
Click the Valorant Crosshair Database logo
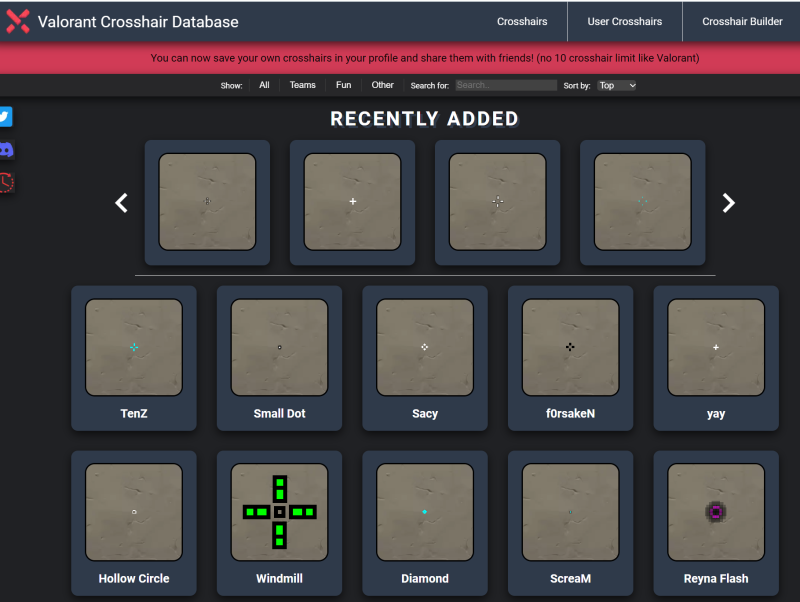[18, 21]
